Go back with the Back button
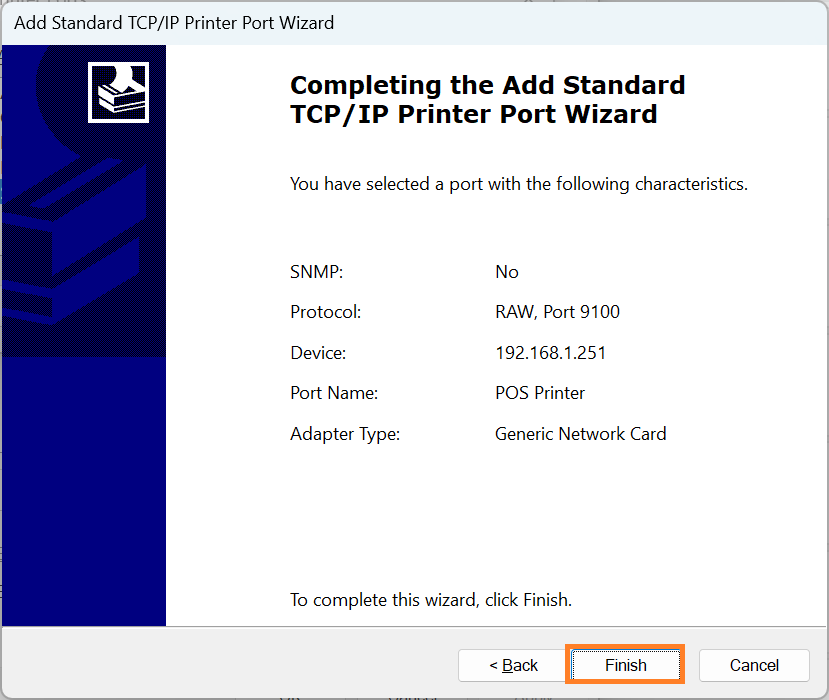The width and height of the screenshot is (829, 700). click(x=513, y=665)
